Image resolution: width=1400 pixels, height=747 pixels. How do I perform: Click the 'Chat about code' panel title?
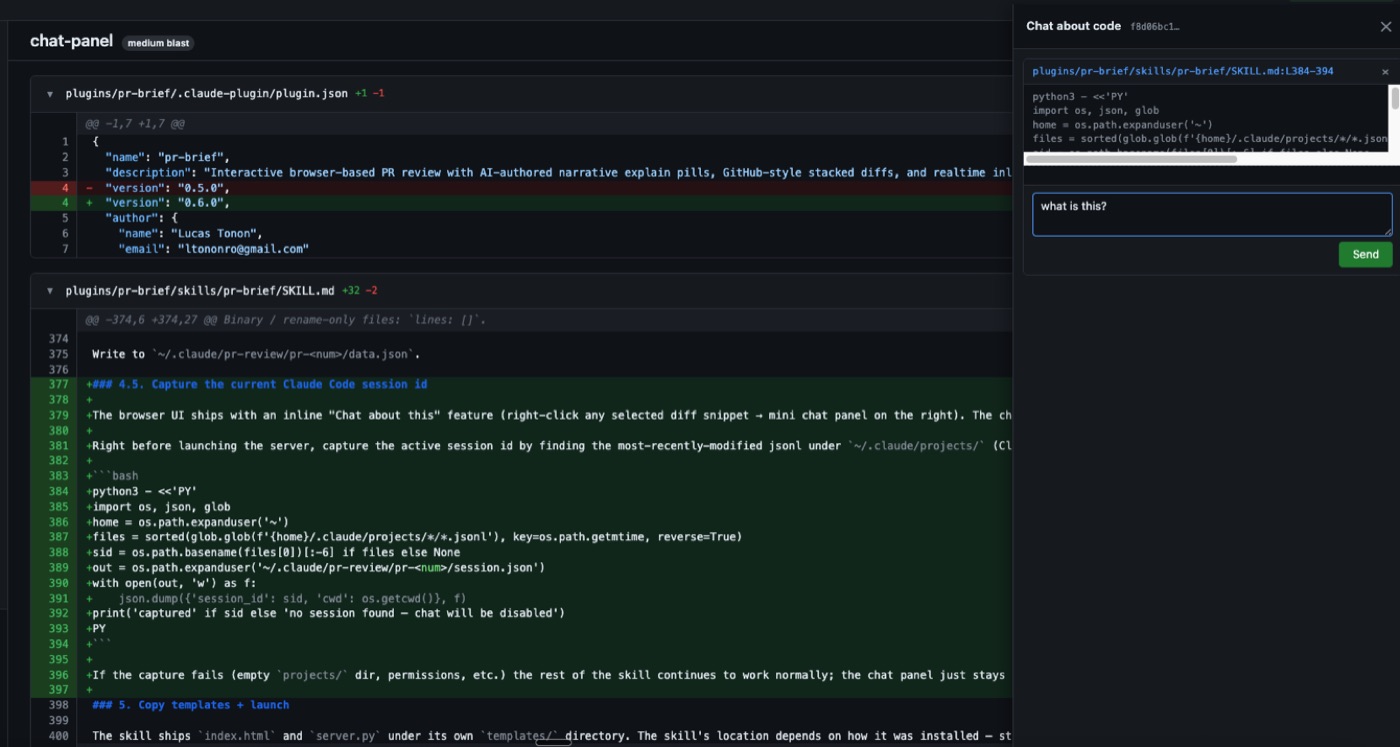(1073, 26)
